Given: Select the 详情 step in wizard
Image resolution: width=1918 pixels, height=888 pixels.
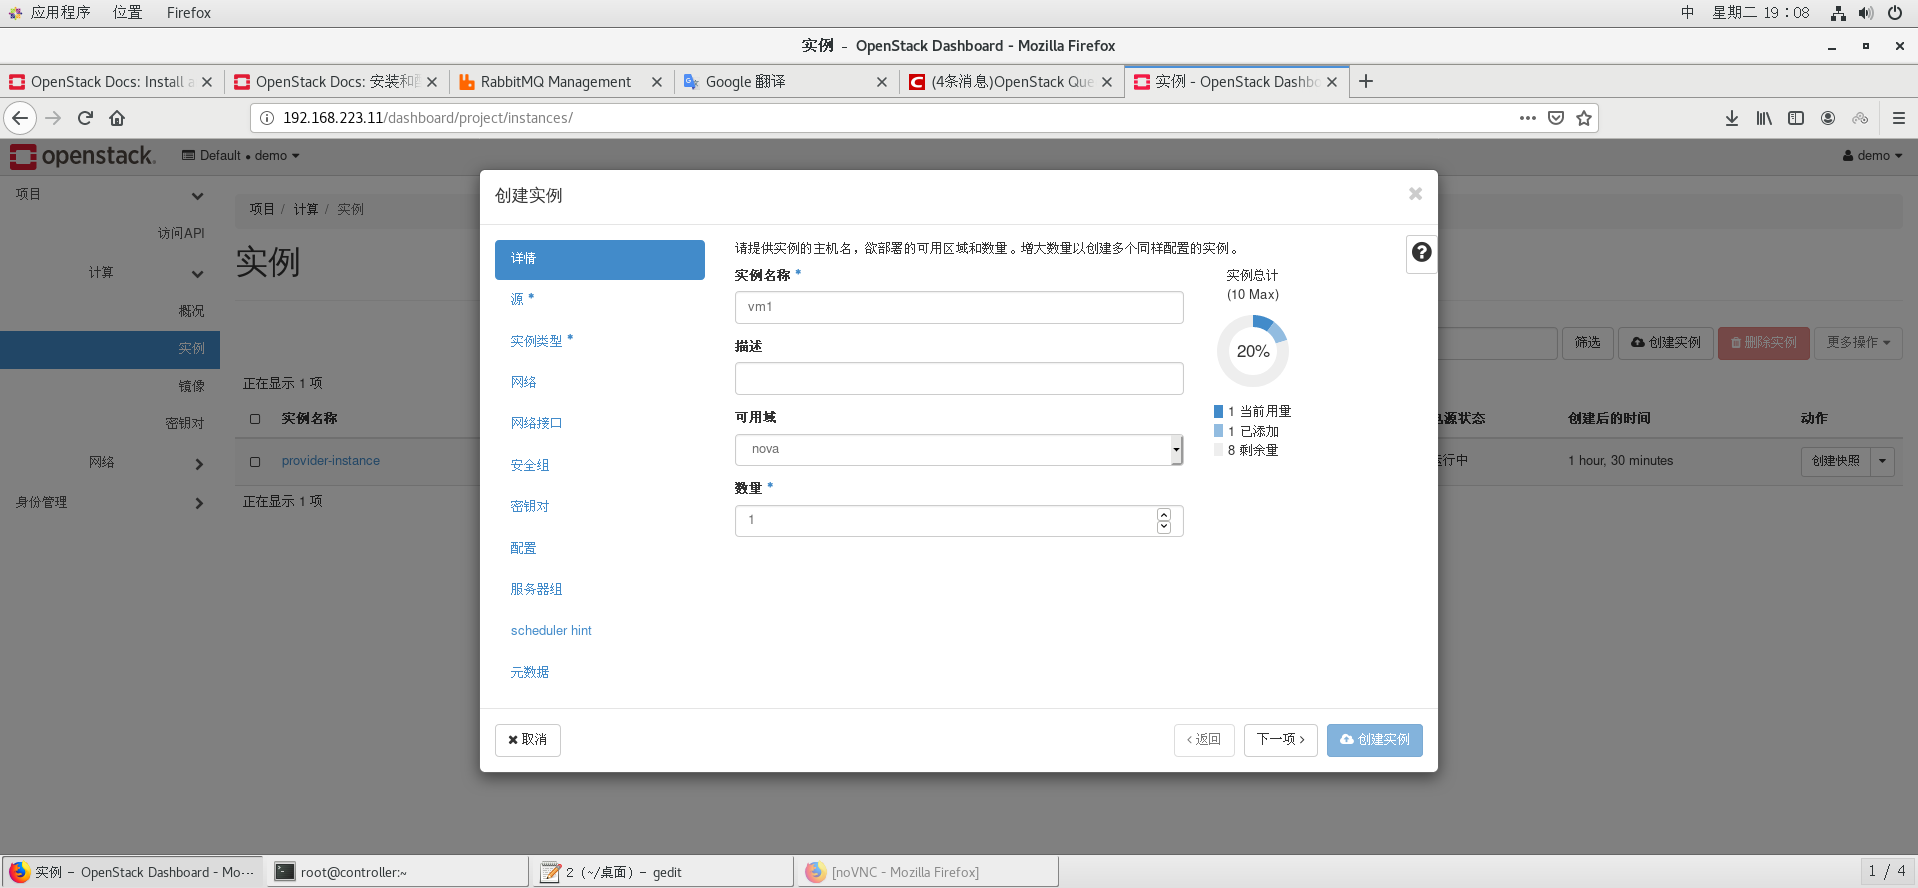Looking at the screenshot, I should pyautogui.click(x=600, y=259).
